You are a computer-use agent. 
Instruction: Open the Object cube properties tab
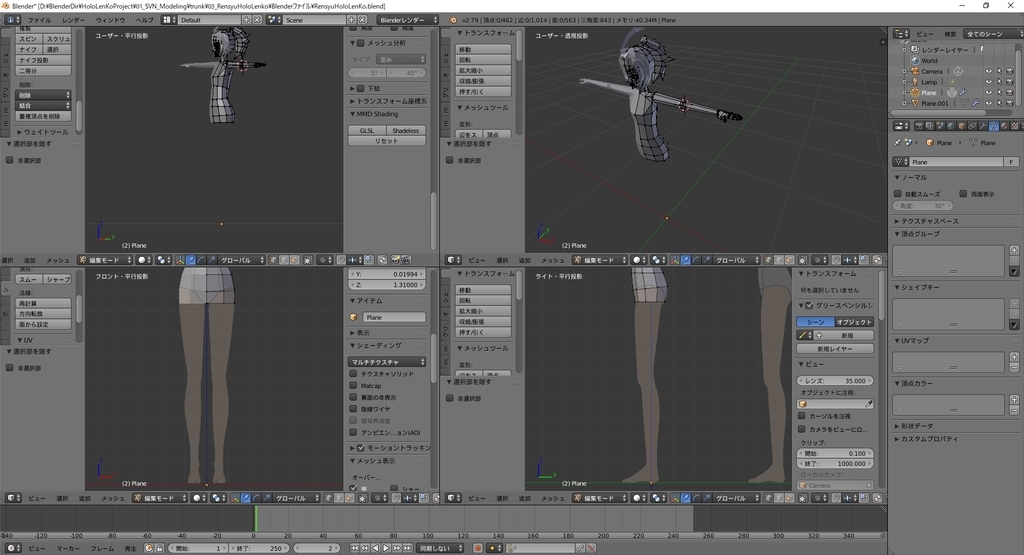[x=961, y=126]
